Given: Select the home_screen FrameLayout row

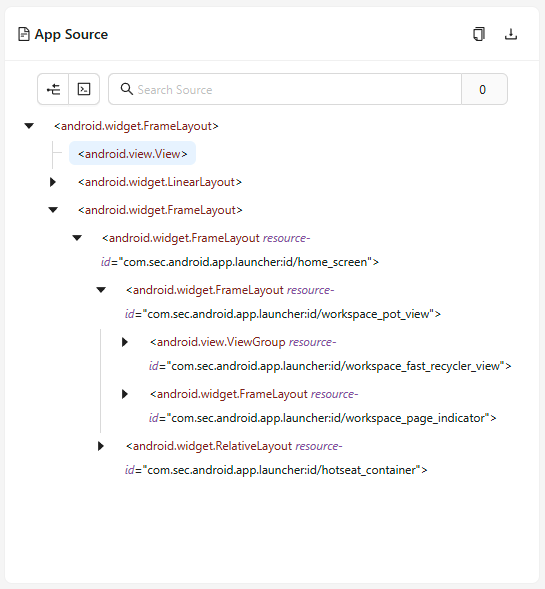Looking at the screenshot, I should pos(240,250).
